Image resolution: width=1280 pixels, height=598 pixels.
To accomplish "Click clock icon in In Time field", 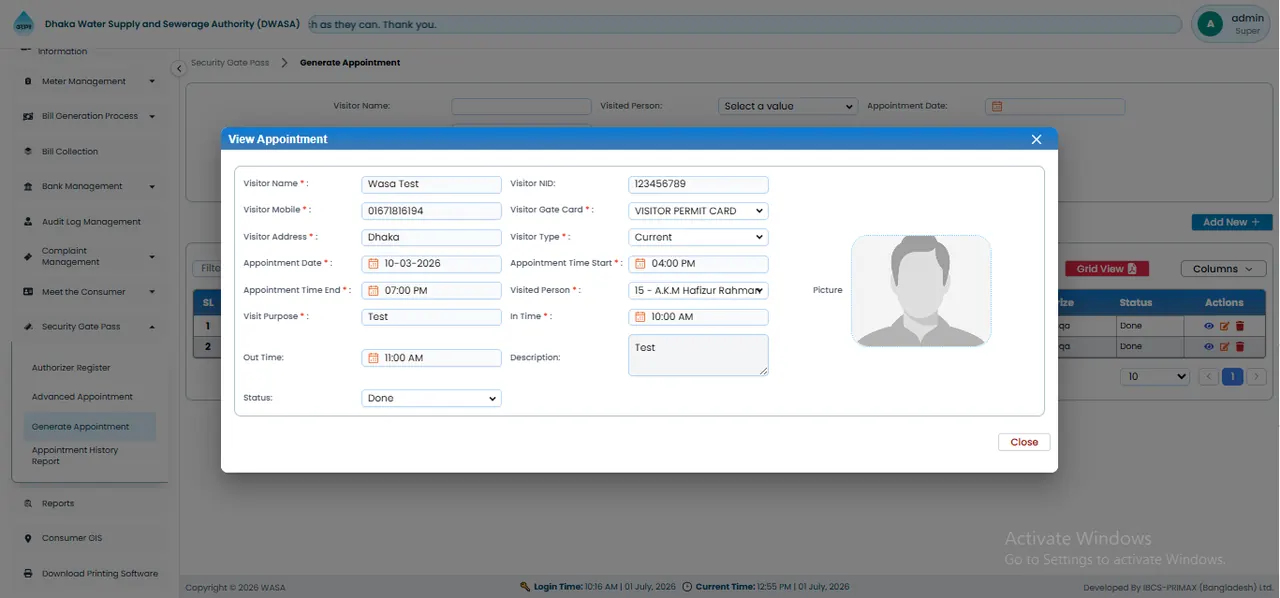I will click(641, 317).
